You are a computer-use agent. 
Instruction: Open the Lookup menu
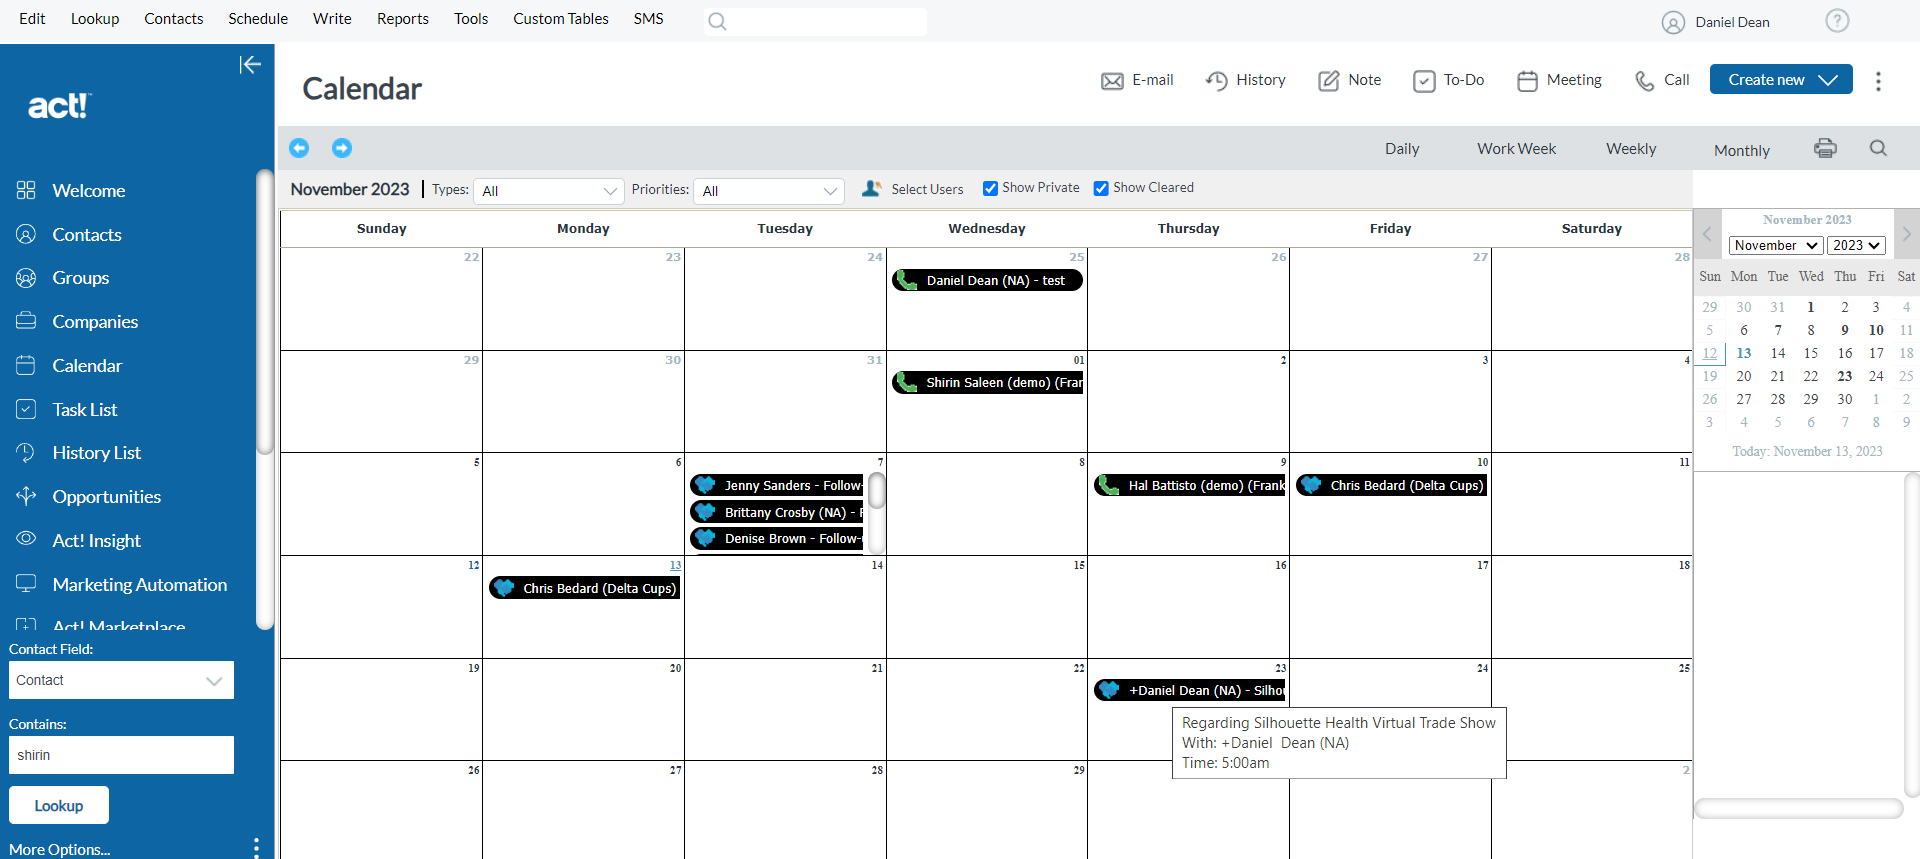click(95, 19)
